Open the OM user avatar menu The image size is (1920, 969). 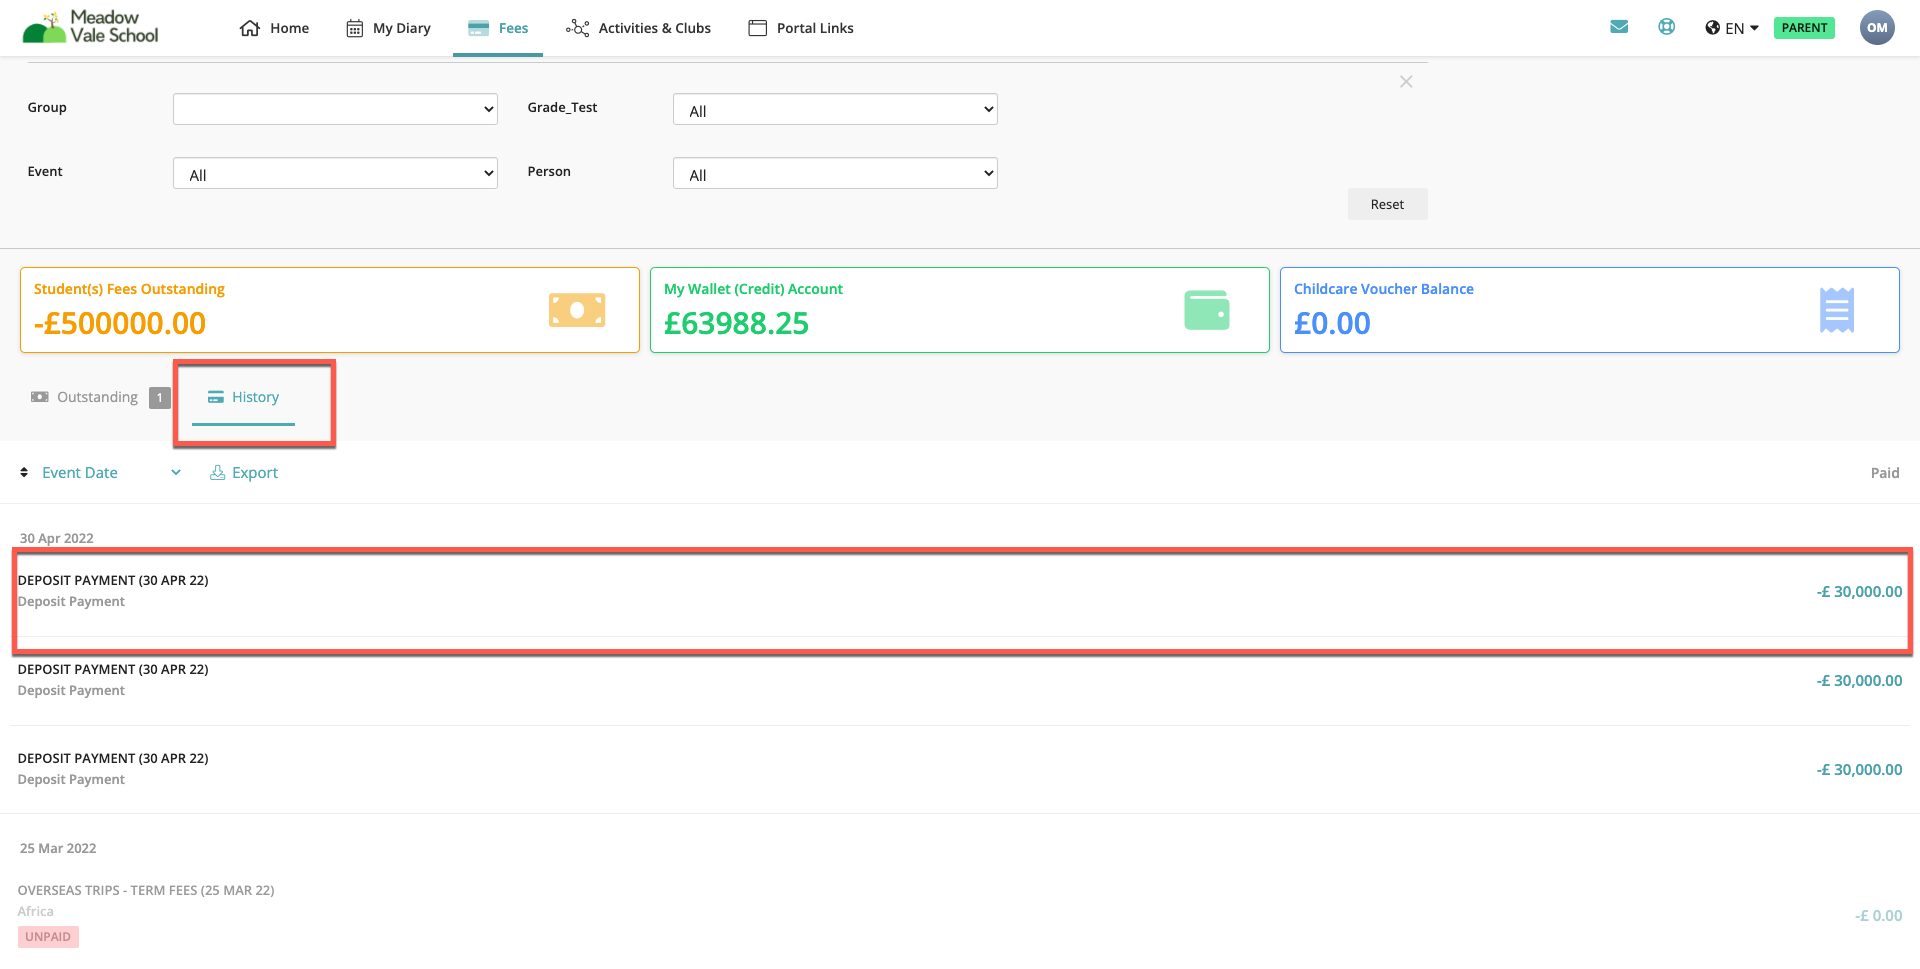point(1877,28)
